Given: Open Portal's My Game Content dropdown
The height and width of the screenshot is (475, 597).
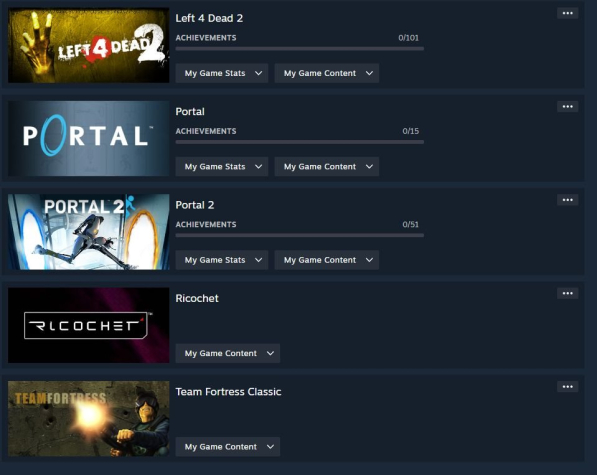Looking at the screenshot, I should [327, 166].
